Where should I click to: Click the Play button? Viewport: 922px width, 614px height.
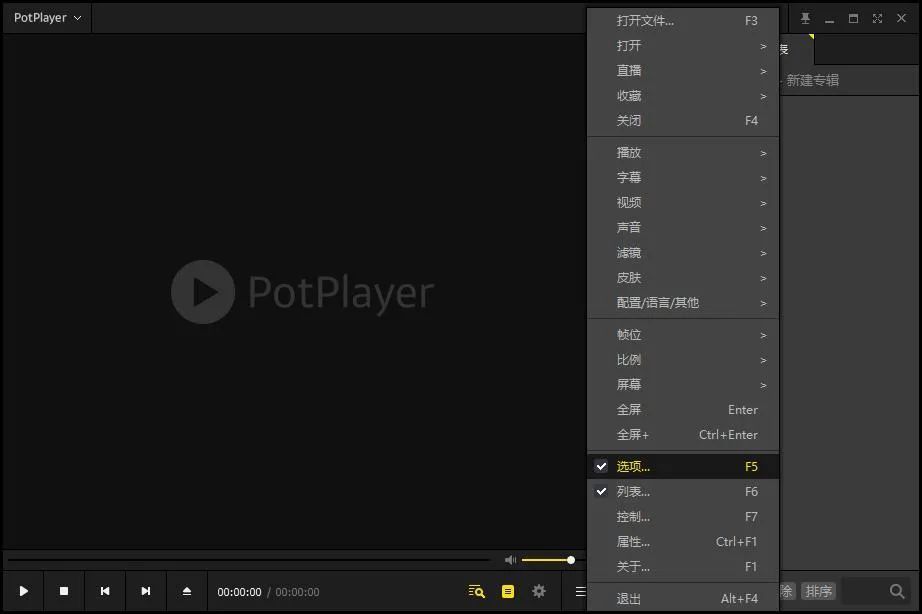(24, 591)
